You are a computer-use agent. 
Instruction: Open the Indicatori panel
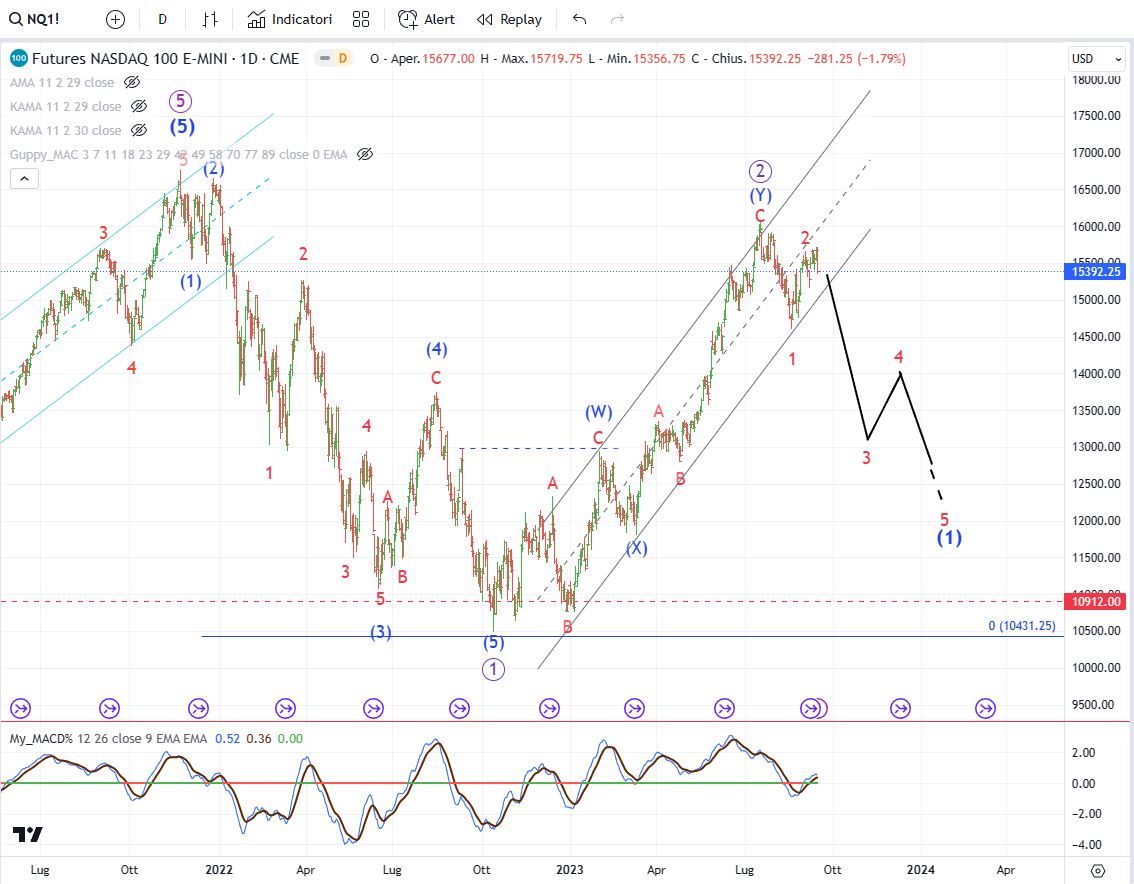point(289,20)
